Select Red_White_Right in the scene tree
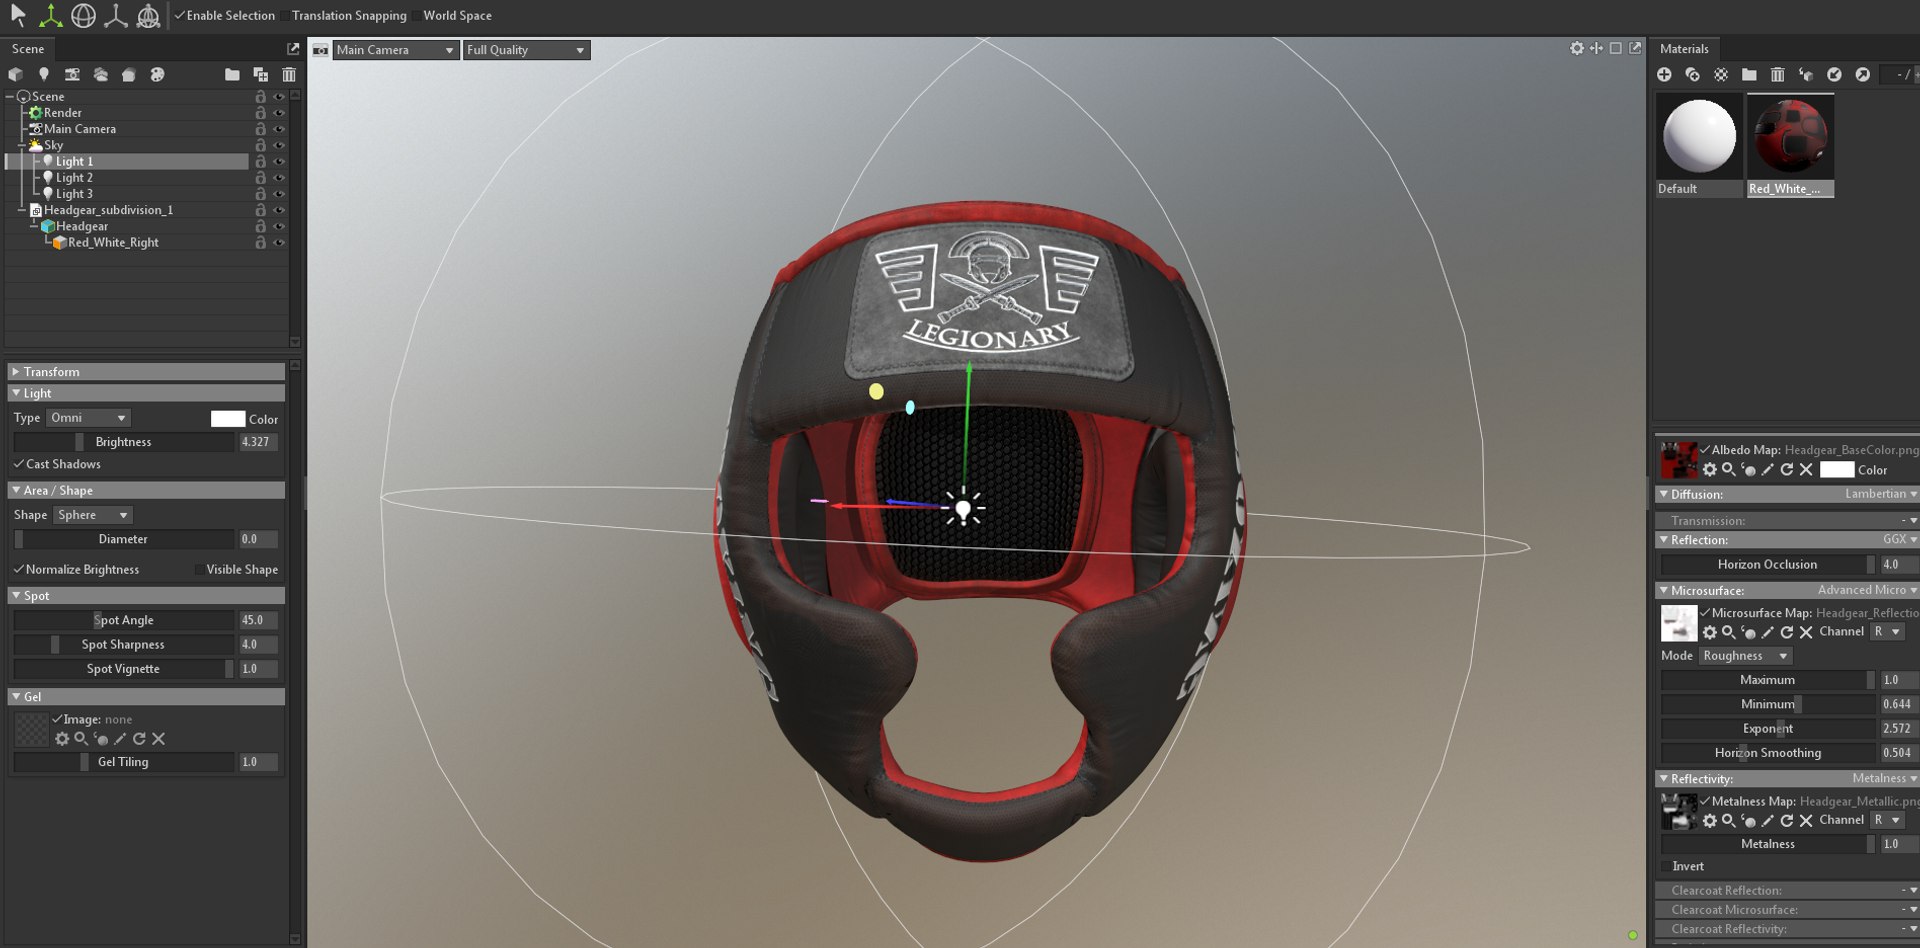Viewport: 1920px width, 948px height. tap(113, 243)
